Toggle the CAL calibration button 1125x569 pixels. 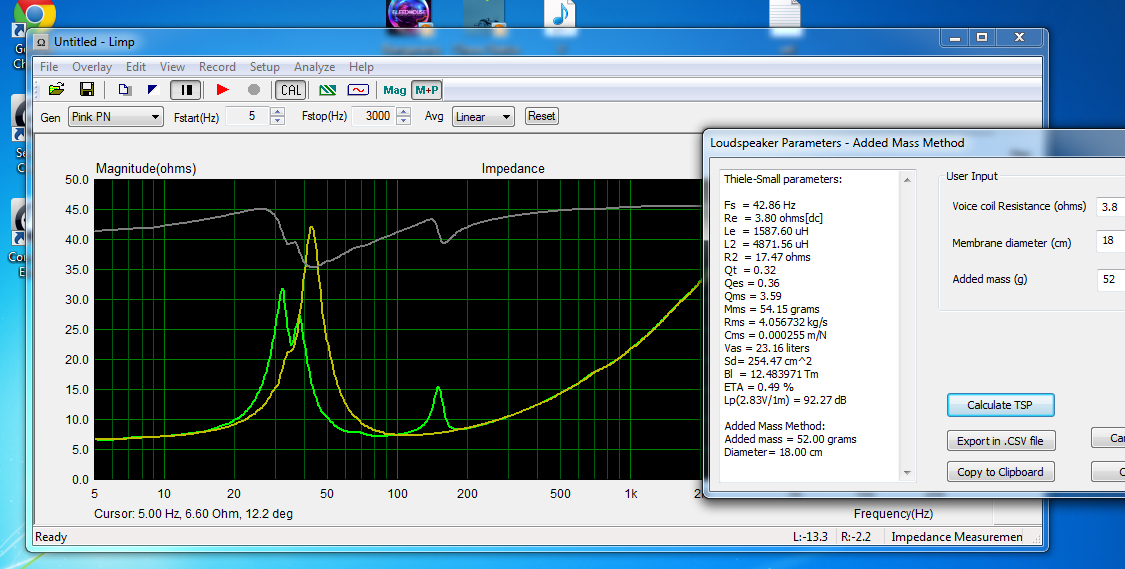click(x=291, y=90)
